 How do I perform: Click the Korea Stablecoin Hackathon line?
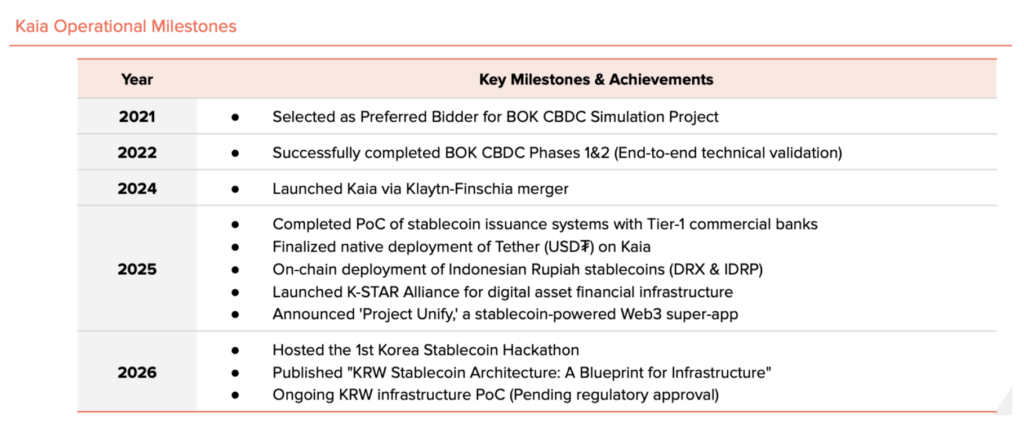[426, 349]
